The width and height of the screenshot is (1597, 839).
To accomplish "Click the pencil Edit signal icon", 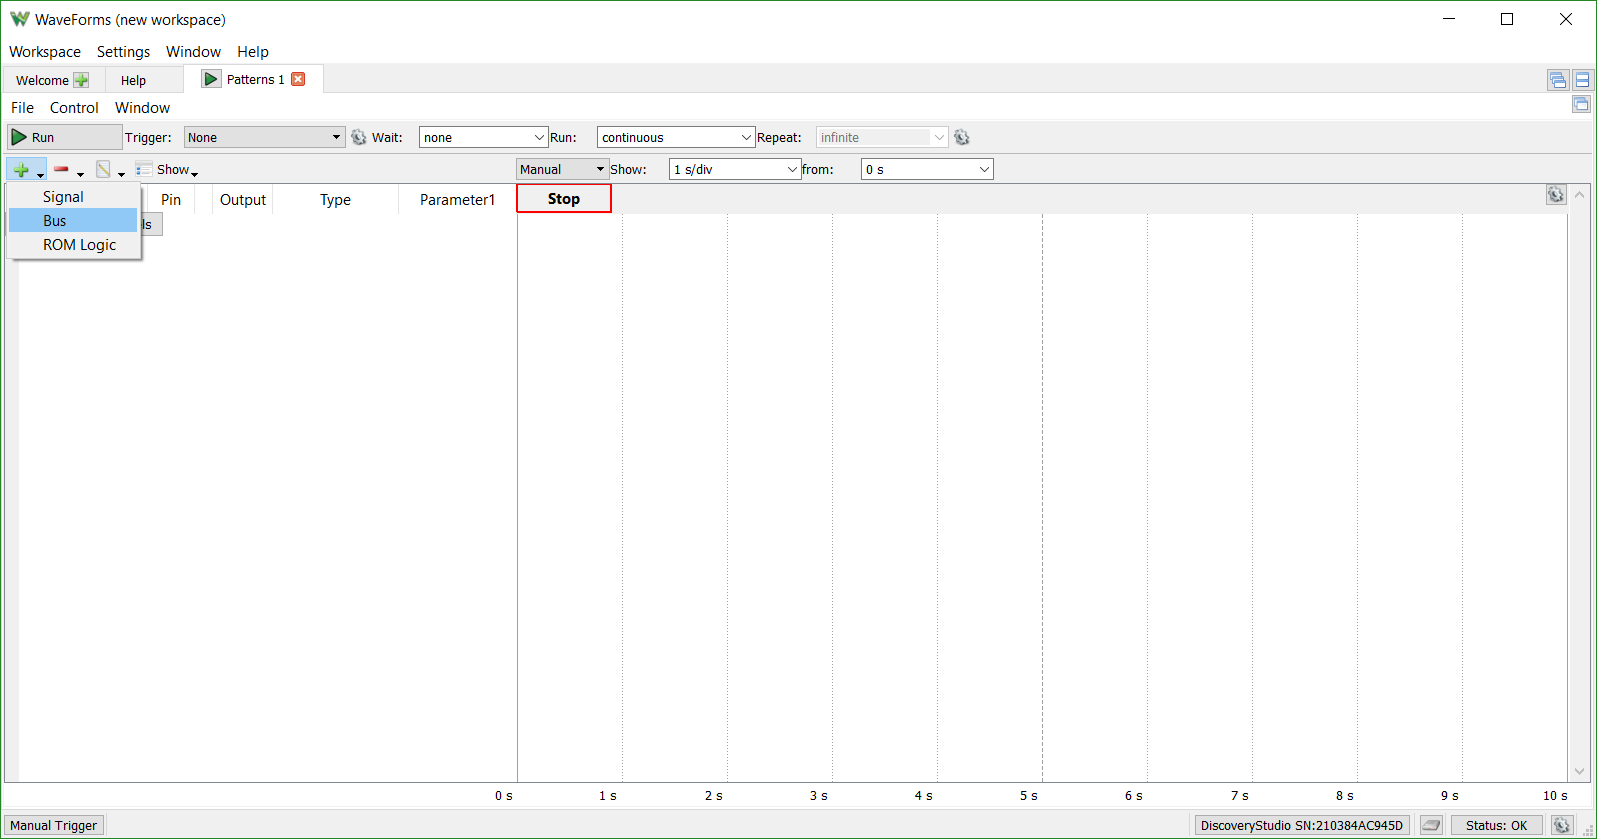I will coord(103,170).
